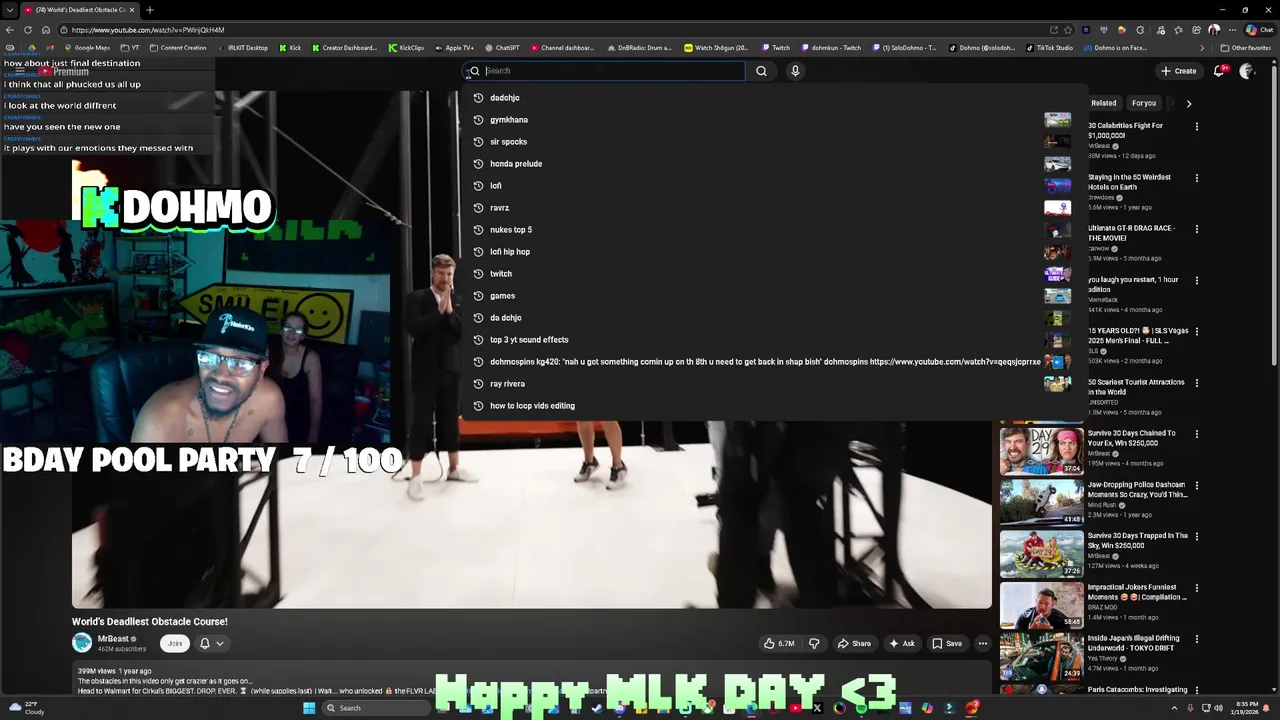Open Kick bookmark in bookmarks bar

click(290, 48)
